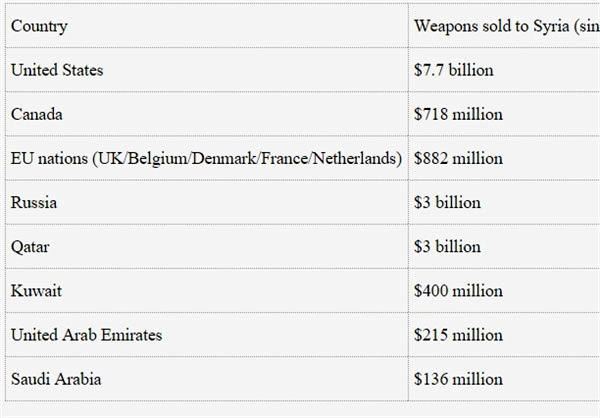Select the $882 million cell
600x418 pixels.
pyautogui.click(x=458, y=159)
